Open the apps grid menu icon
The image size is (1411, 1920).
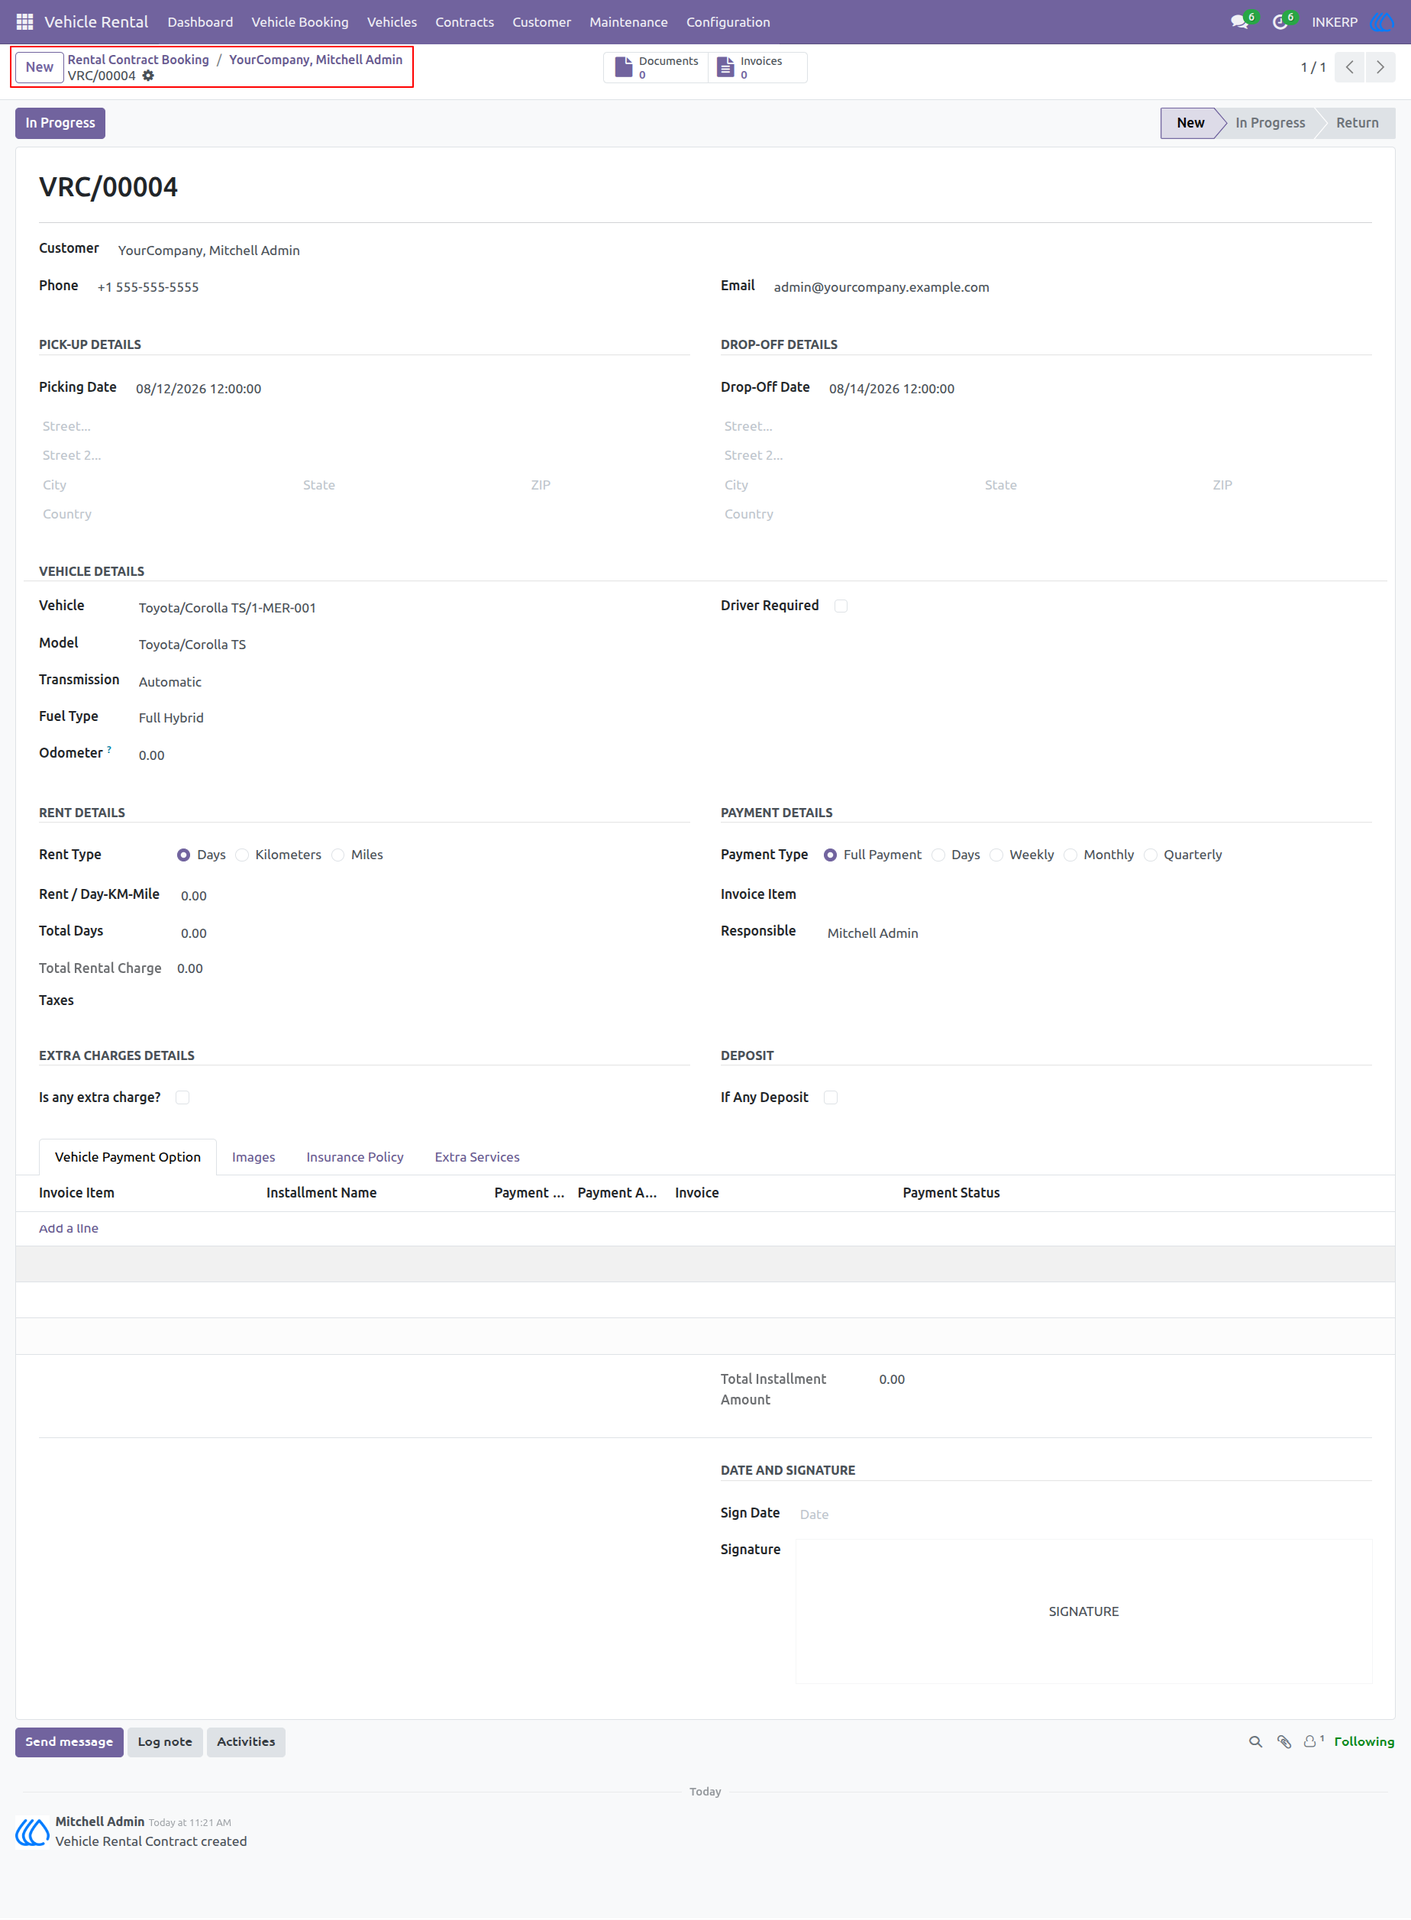tap(25, 22)
